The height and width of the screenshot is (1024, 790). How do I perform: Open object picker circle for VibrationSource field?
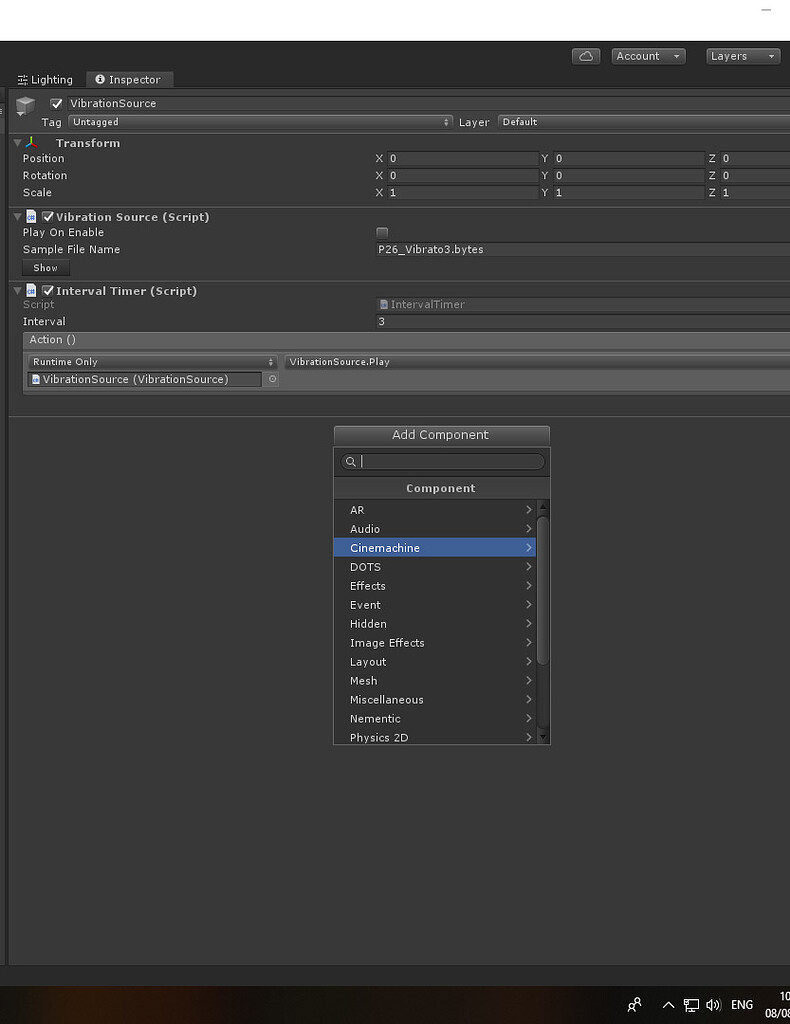[x=272, y=379]
